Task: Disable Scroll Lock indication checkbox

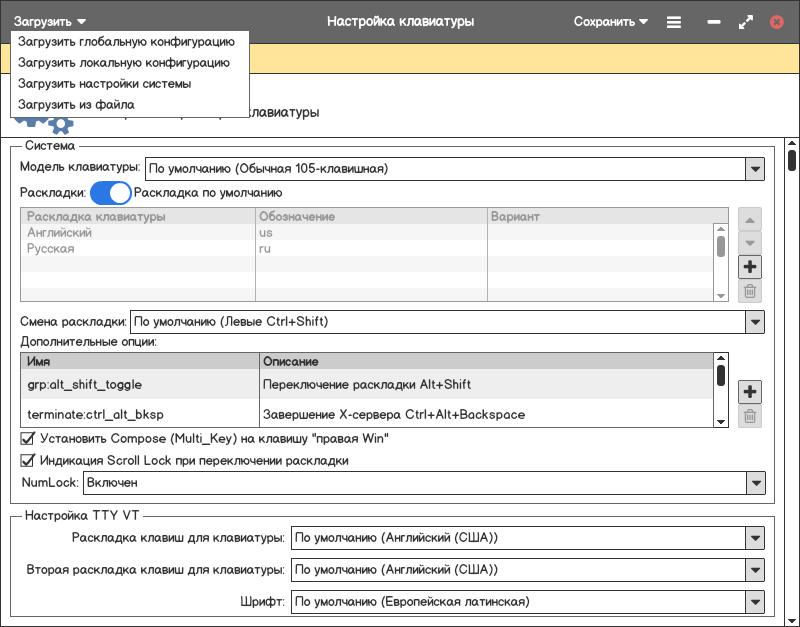Action: 28,461
